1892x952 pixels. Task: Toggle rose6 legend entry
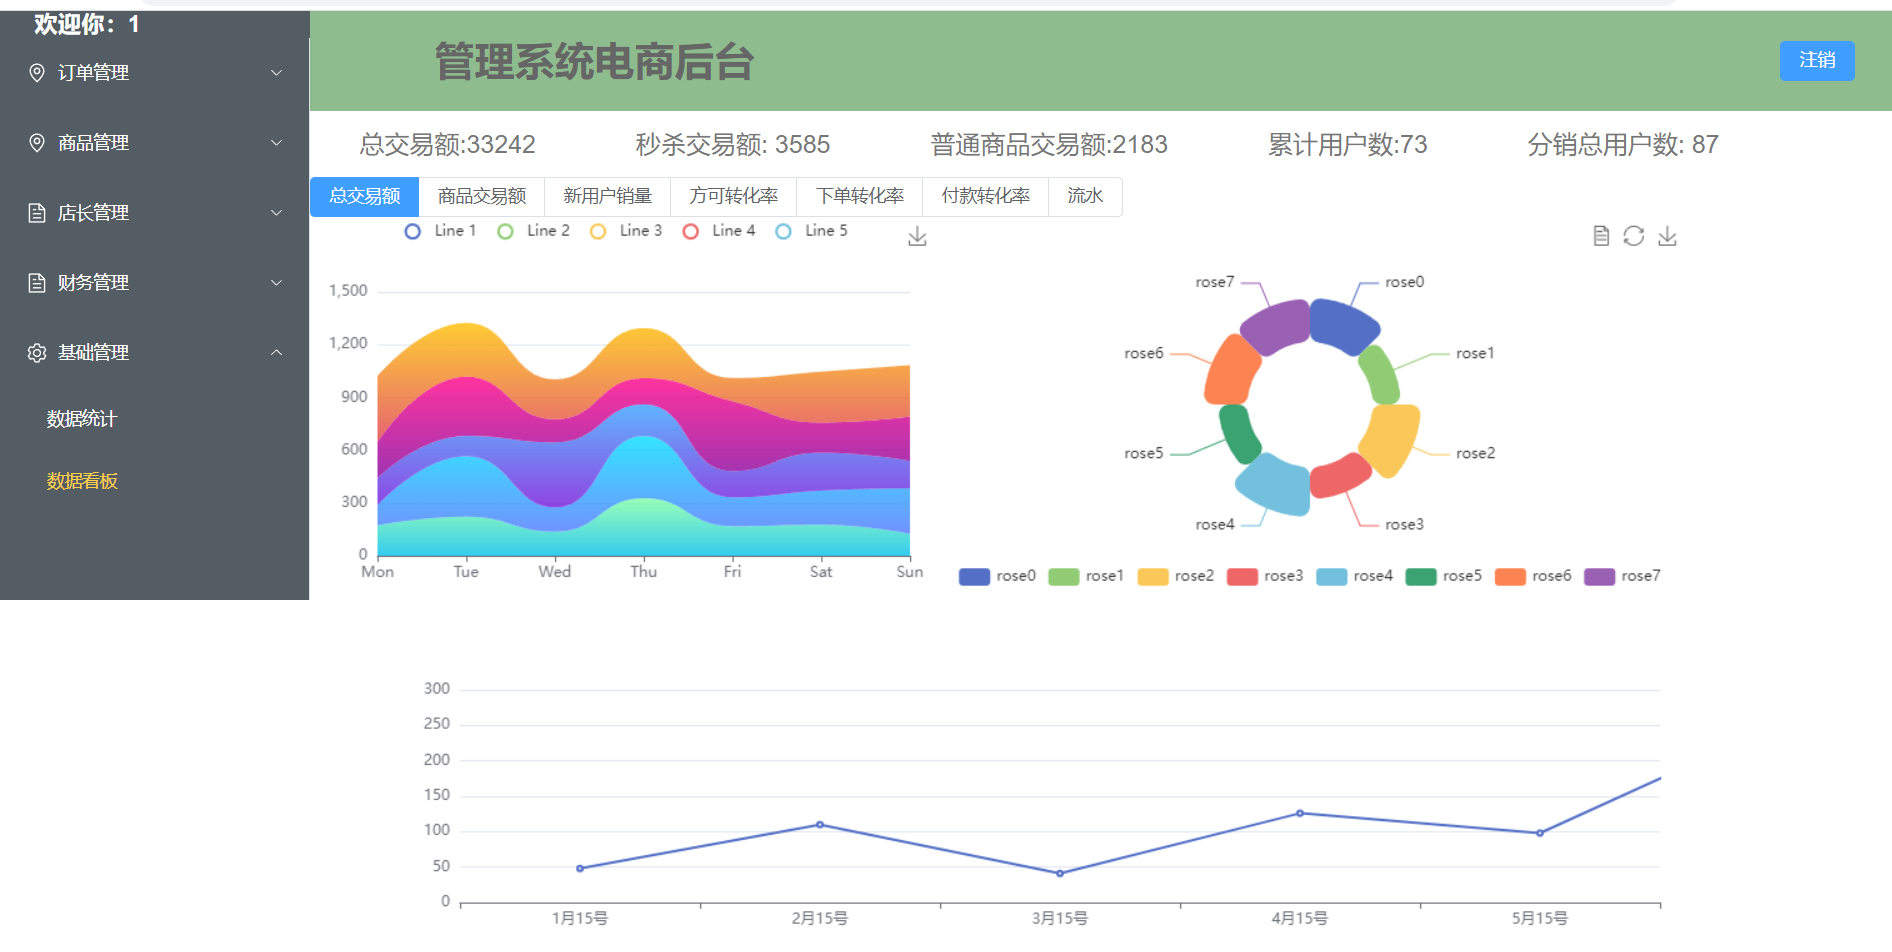click(1533, 576)
